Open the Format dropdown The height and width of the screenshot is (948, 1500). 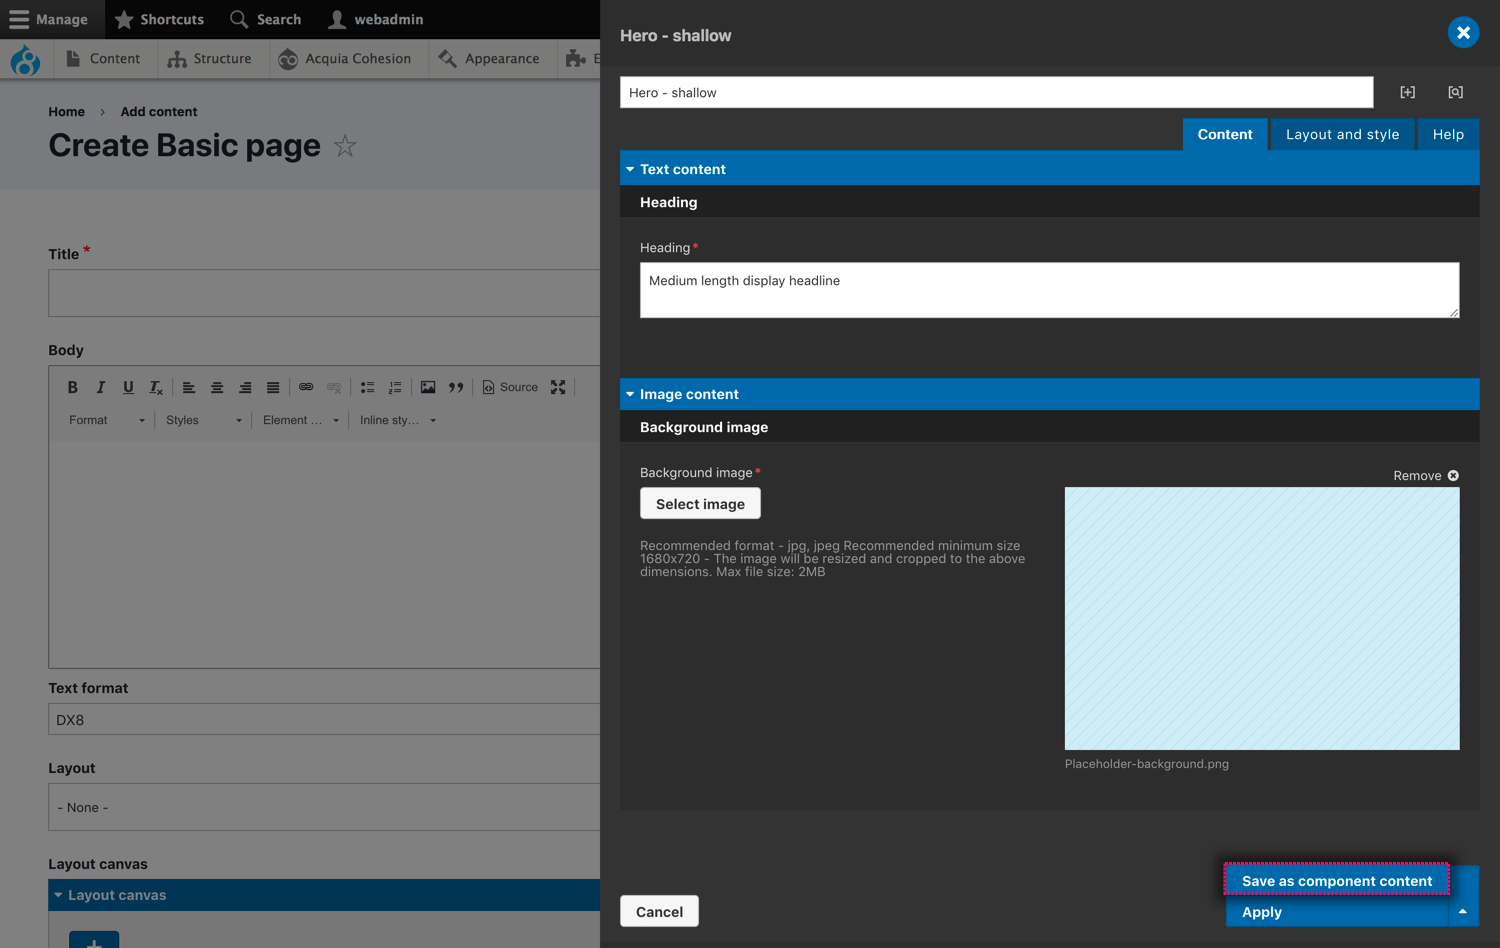[106, 420]
